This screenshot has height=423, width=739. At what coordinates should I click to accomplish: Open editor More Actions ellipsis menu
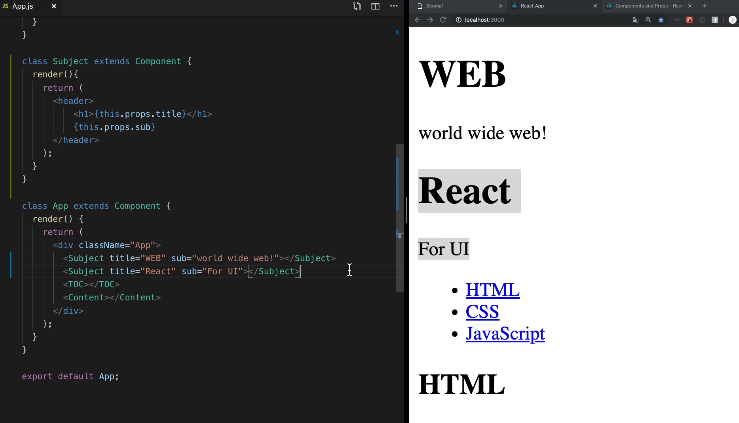click(394, 6)
